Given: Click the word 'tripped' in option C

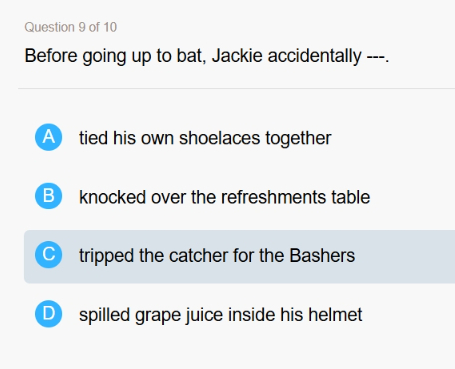Looking at the screenshot, I should [106, 256].
